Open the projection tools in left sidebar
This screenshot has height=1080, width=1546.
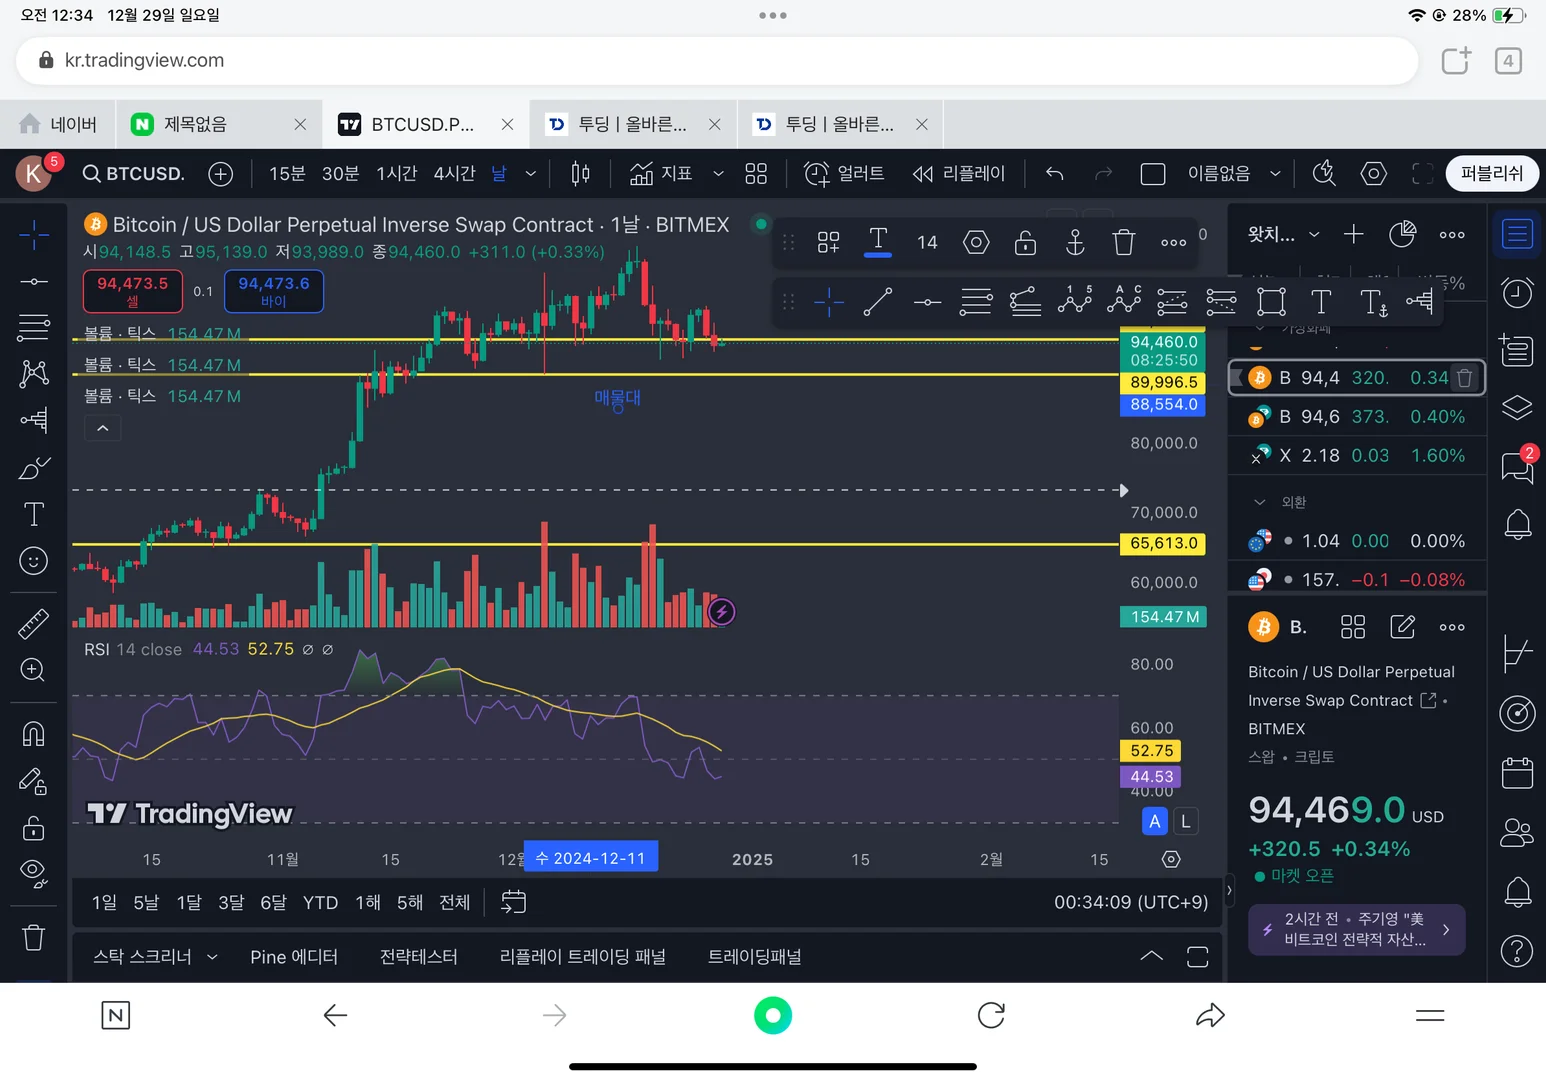(34, 420)
